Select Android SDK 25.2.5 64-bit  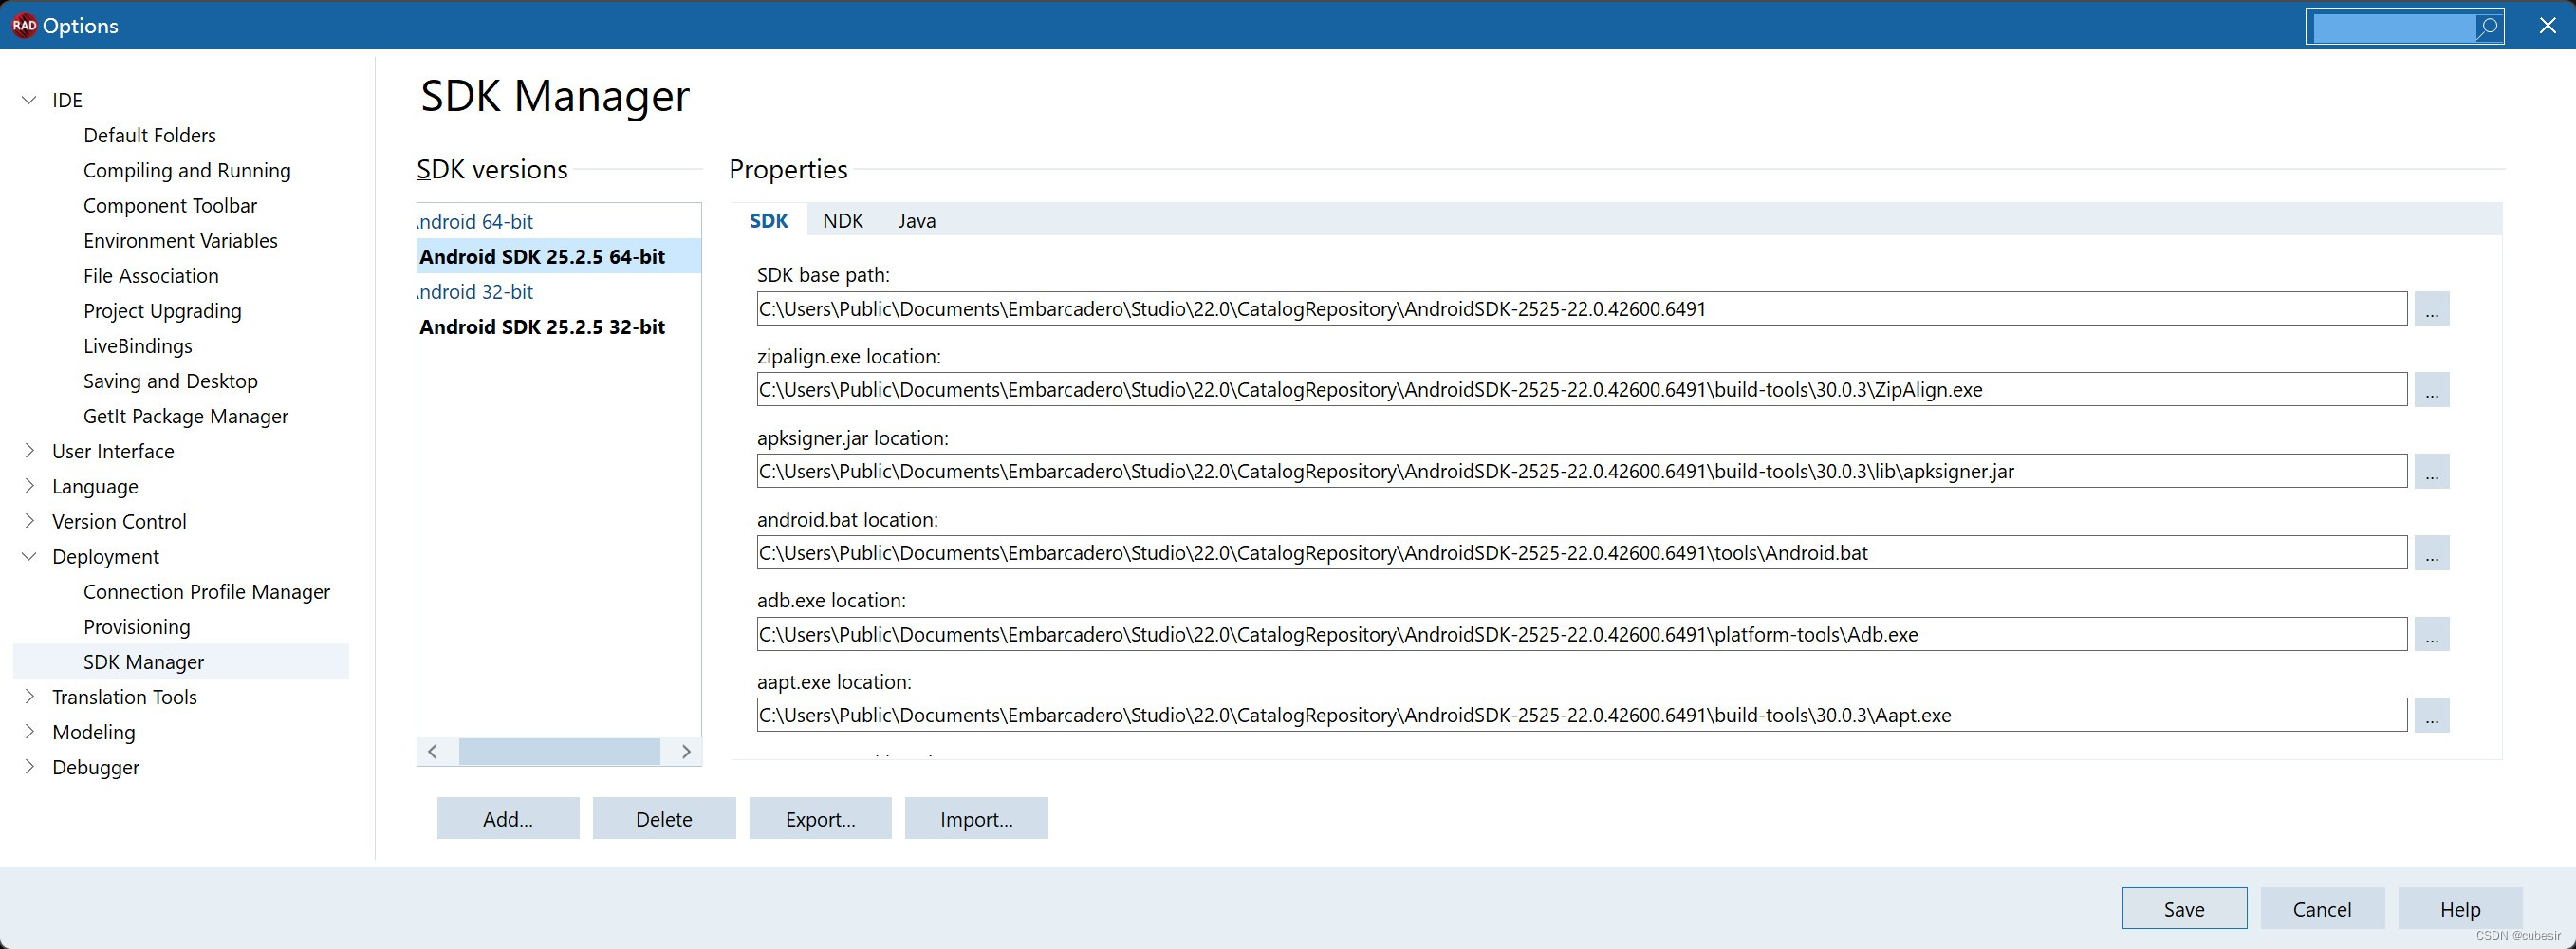559,257
